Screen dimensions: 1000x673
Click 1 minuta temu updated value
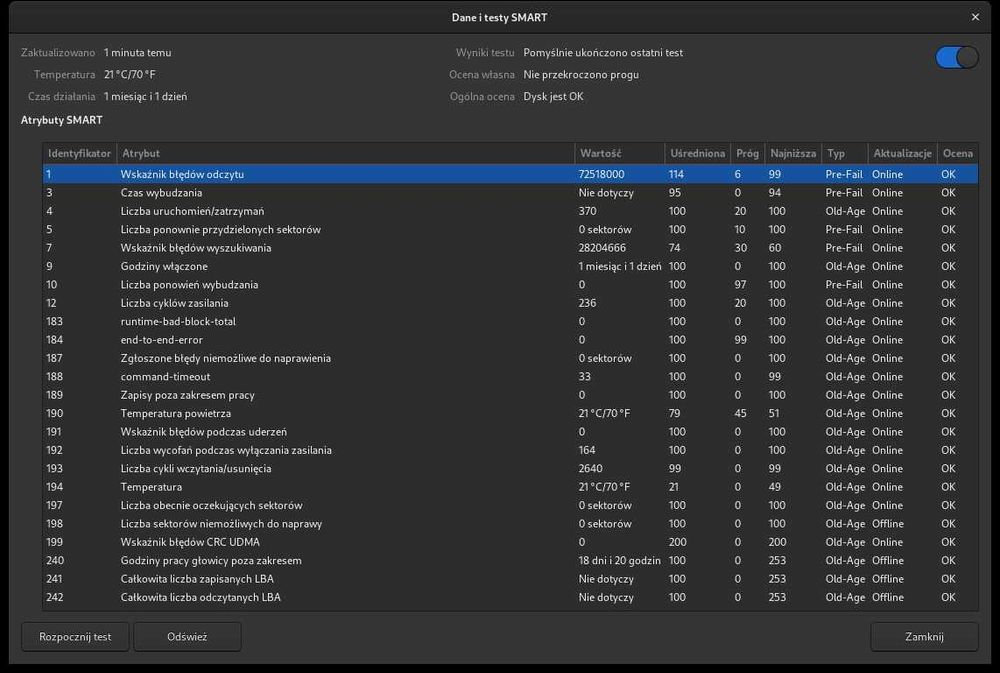pyautogui.click(x=137, y=53)
